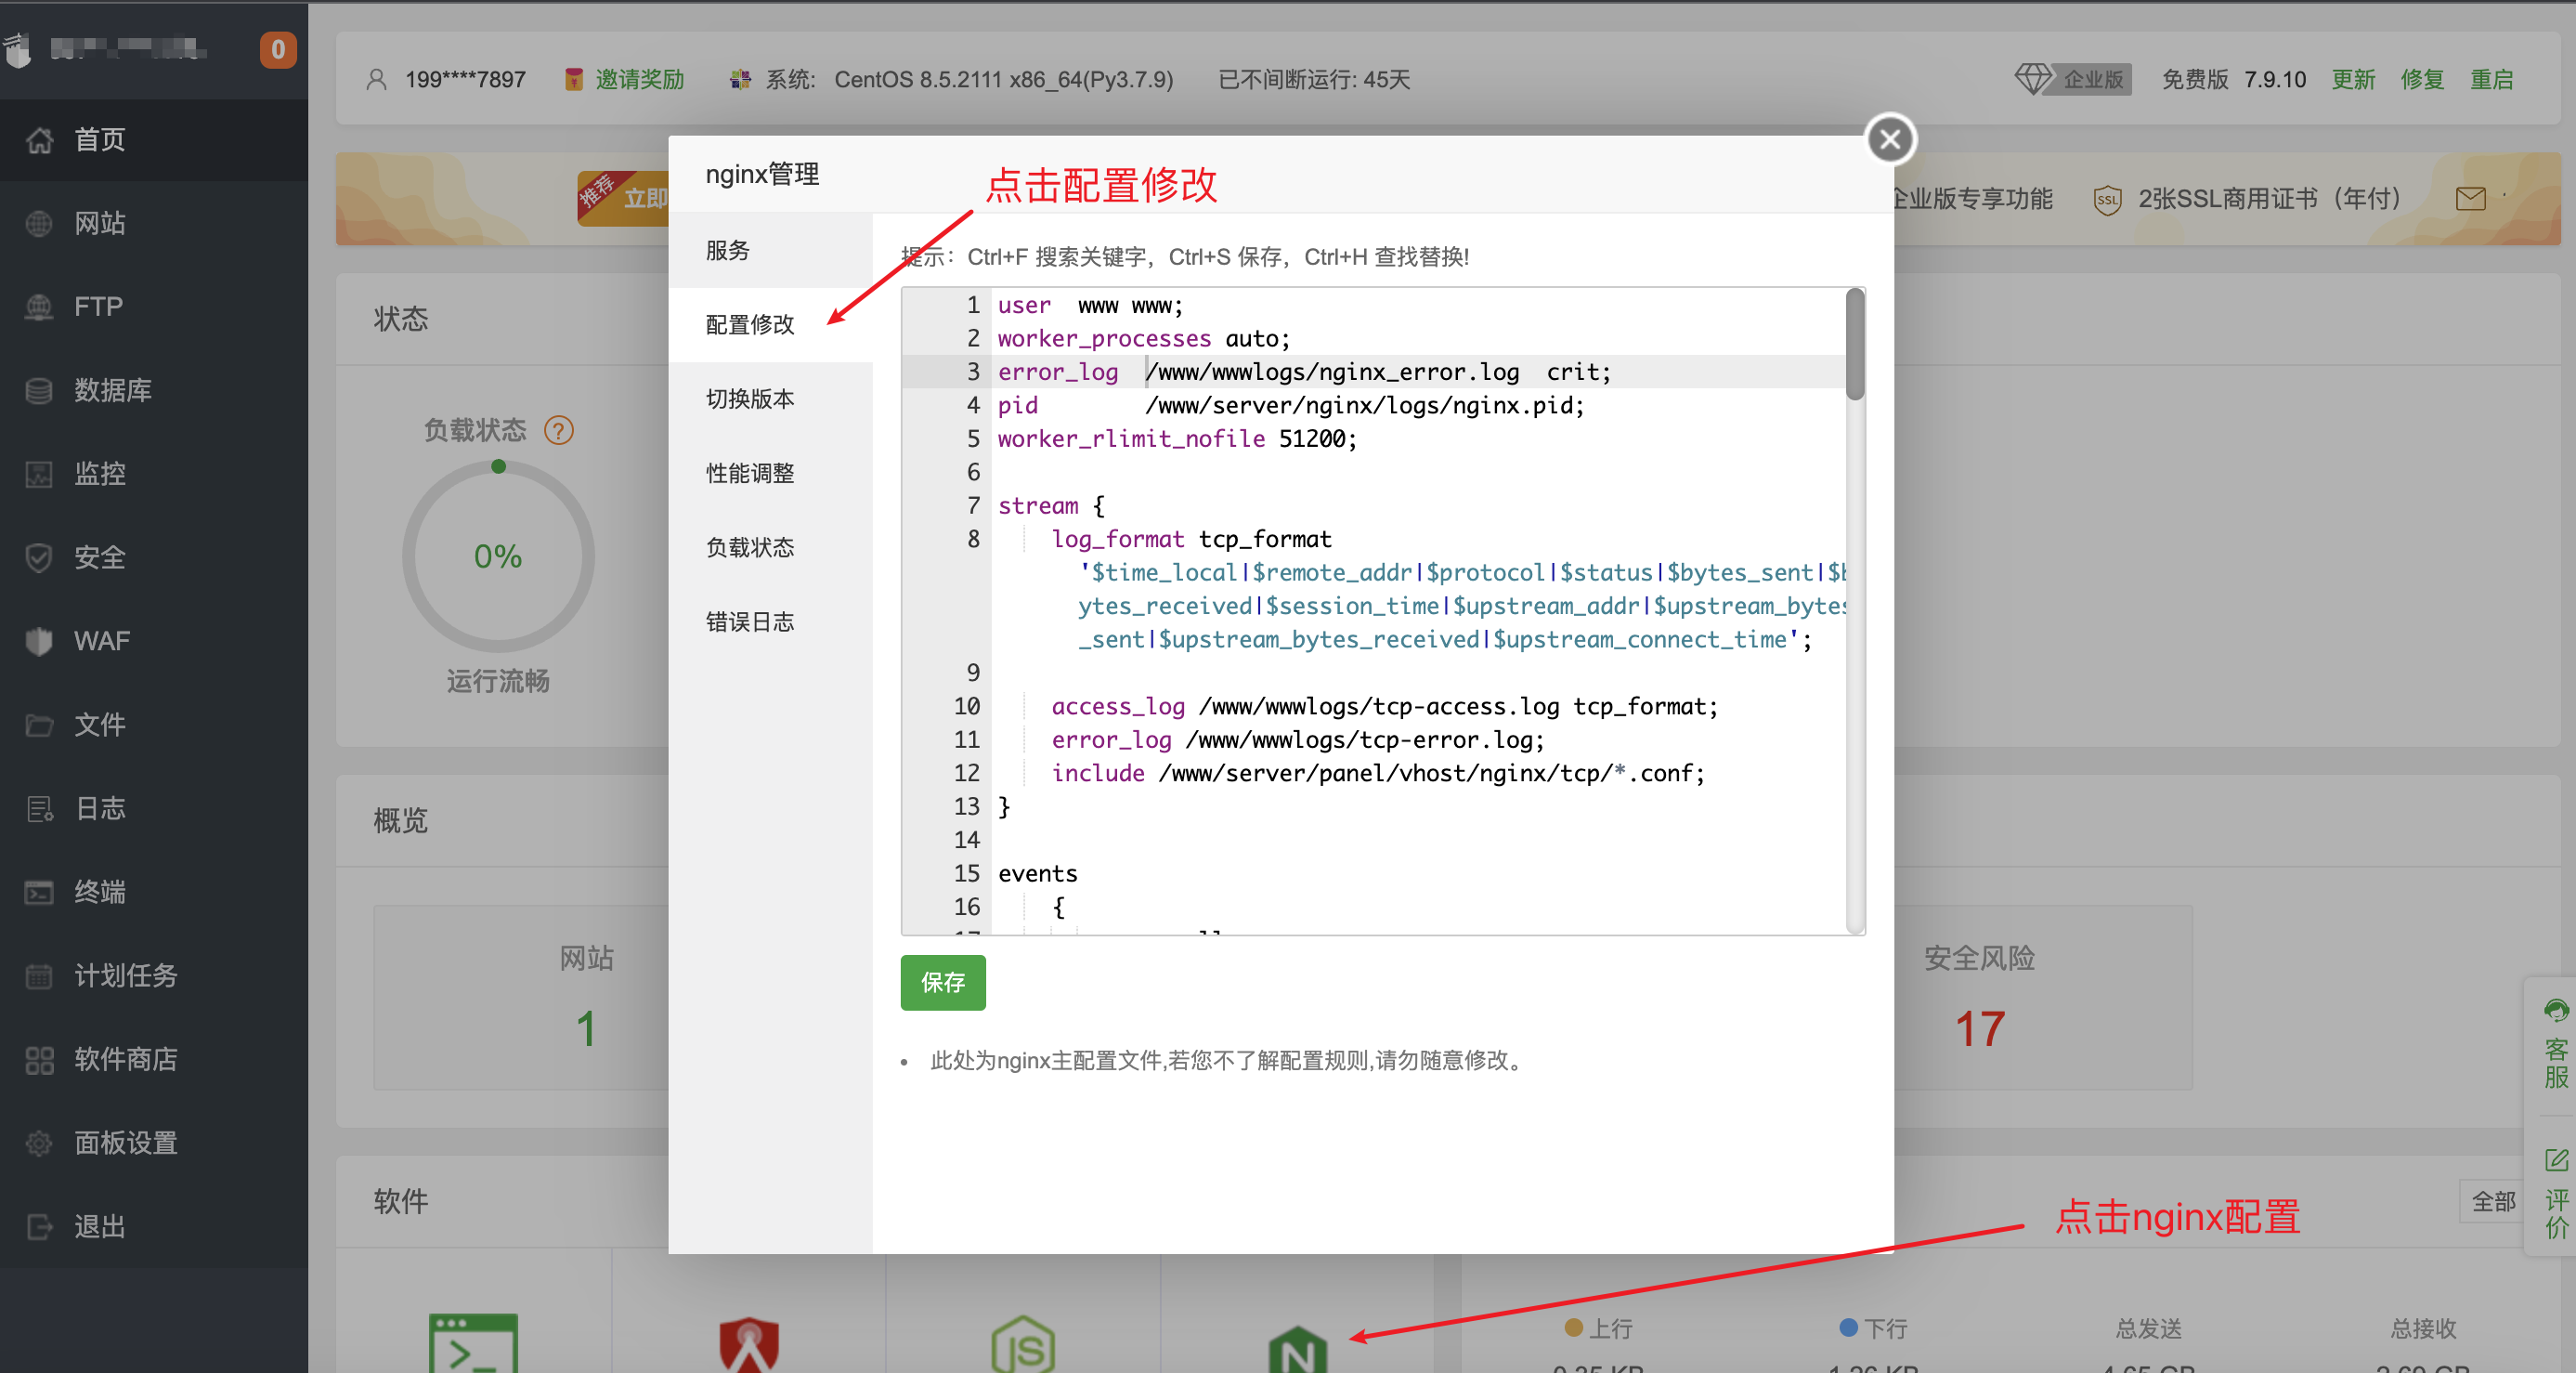The image size is (2576, 1373).
Task: Click the 更新 link in header
Action: [2352, 79]
